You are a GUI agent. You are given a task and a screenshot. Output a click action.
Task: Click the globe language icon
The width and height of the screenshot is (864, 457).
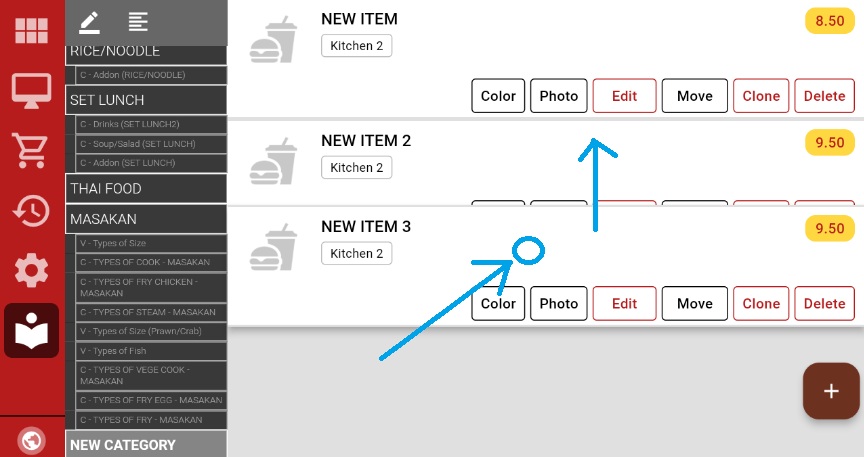32,440
